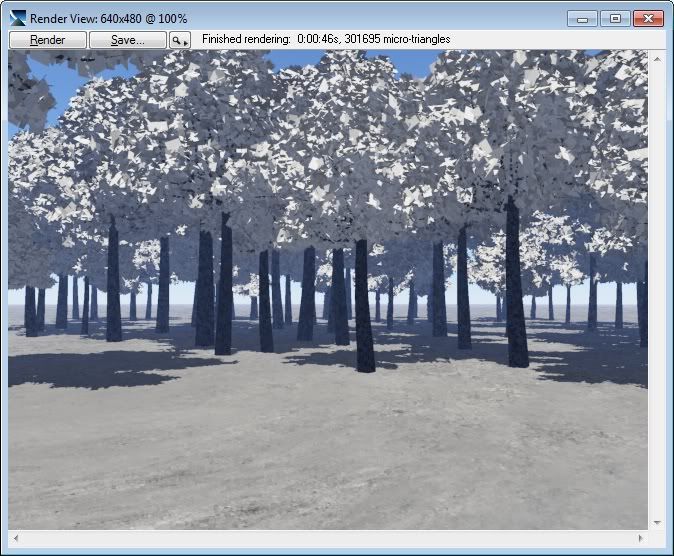Open the Save... dialog button
Viewport: 674px width, 556px height.
[x=128, y=40]
